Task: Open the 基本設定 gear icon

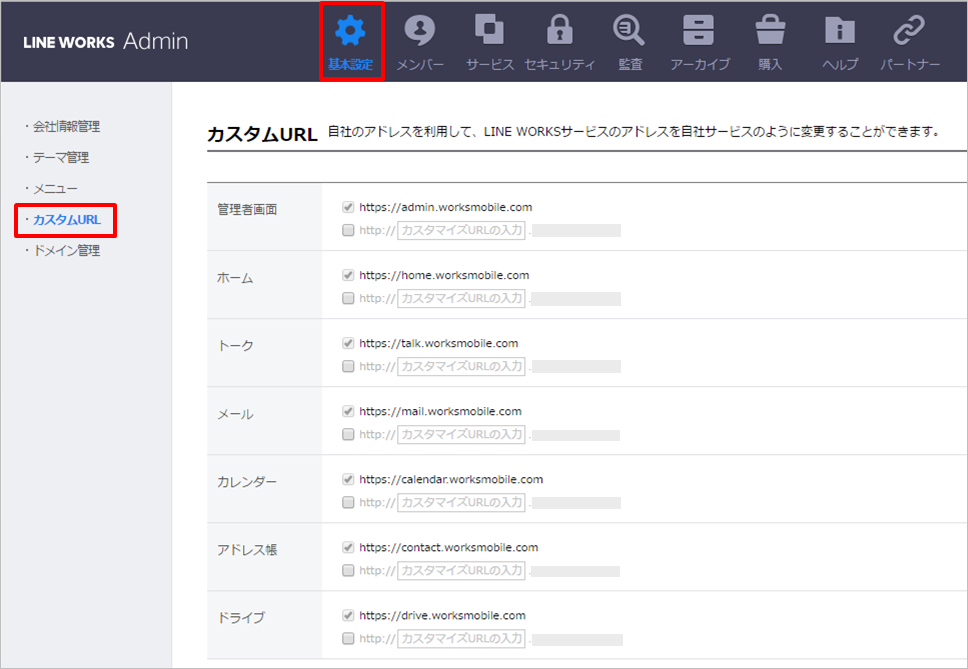Action: (x=350, y=32)
